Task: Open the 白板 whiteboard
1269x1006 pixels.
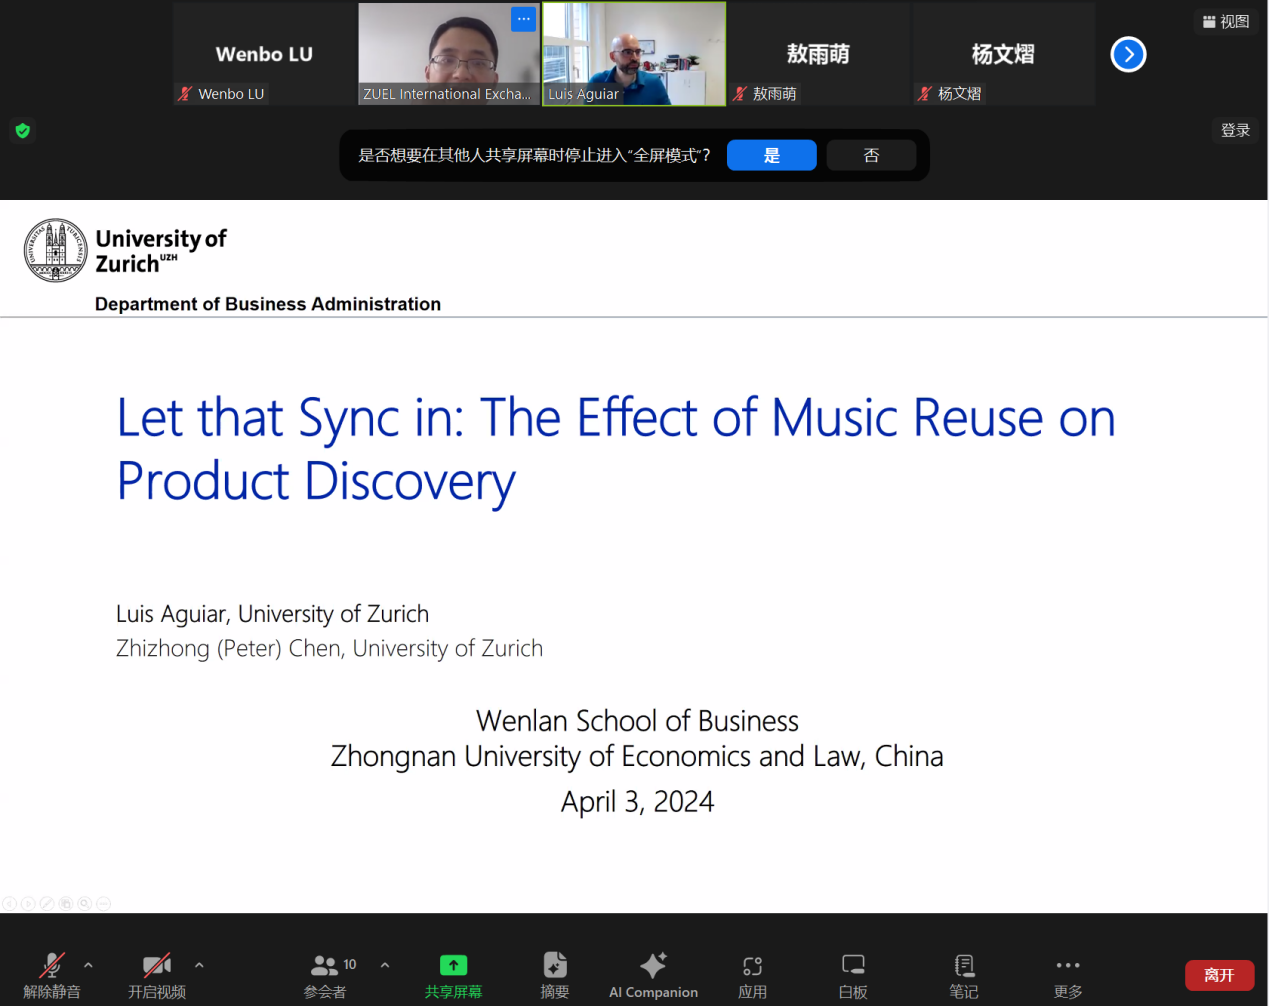Action: (x=853, y=973)
